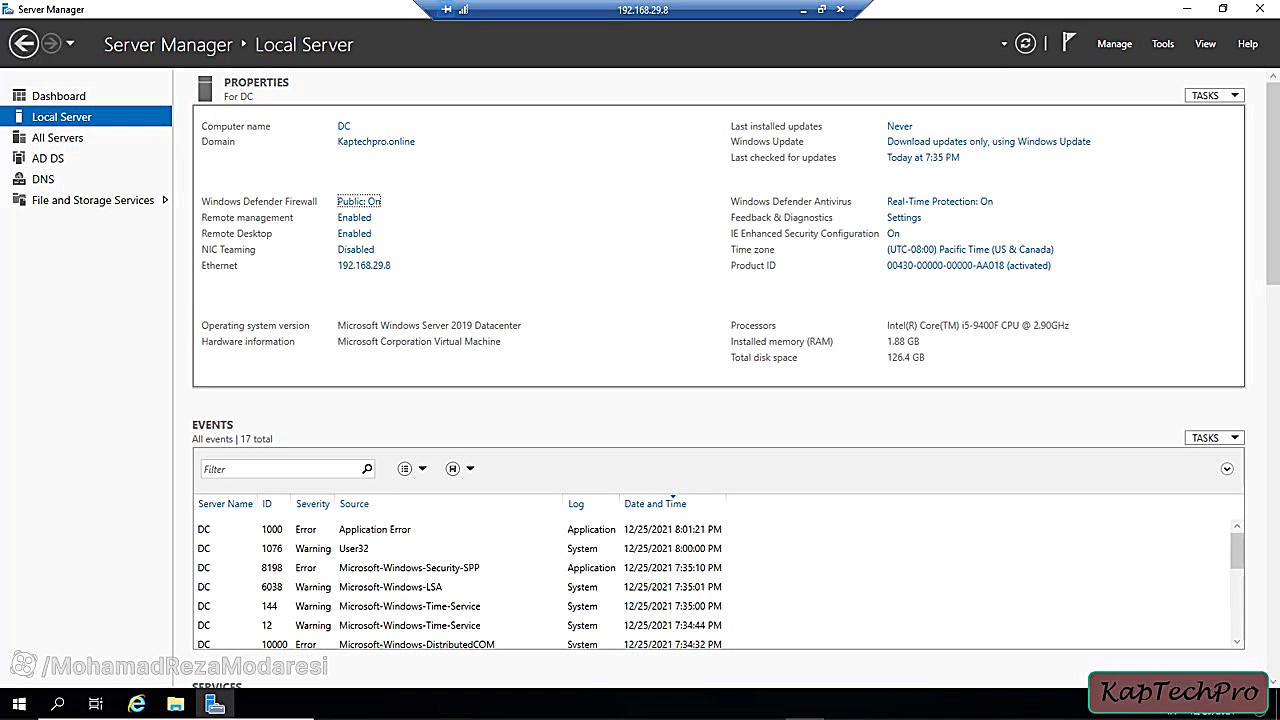This screenshot has height=720, width=1280.
Task: Sort events by ID column
Action: [267, 504]
